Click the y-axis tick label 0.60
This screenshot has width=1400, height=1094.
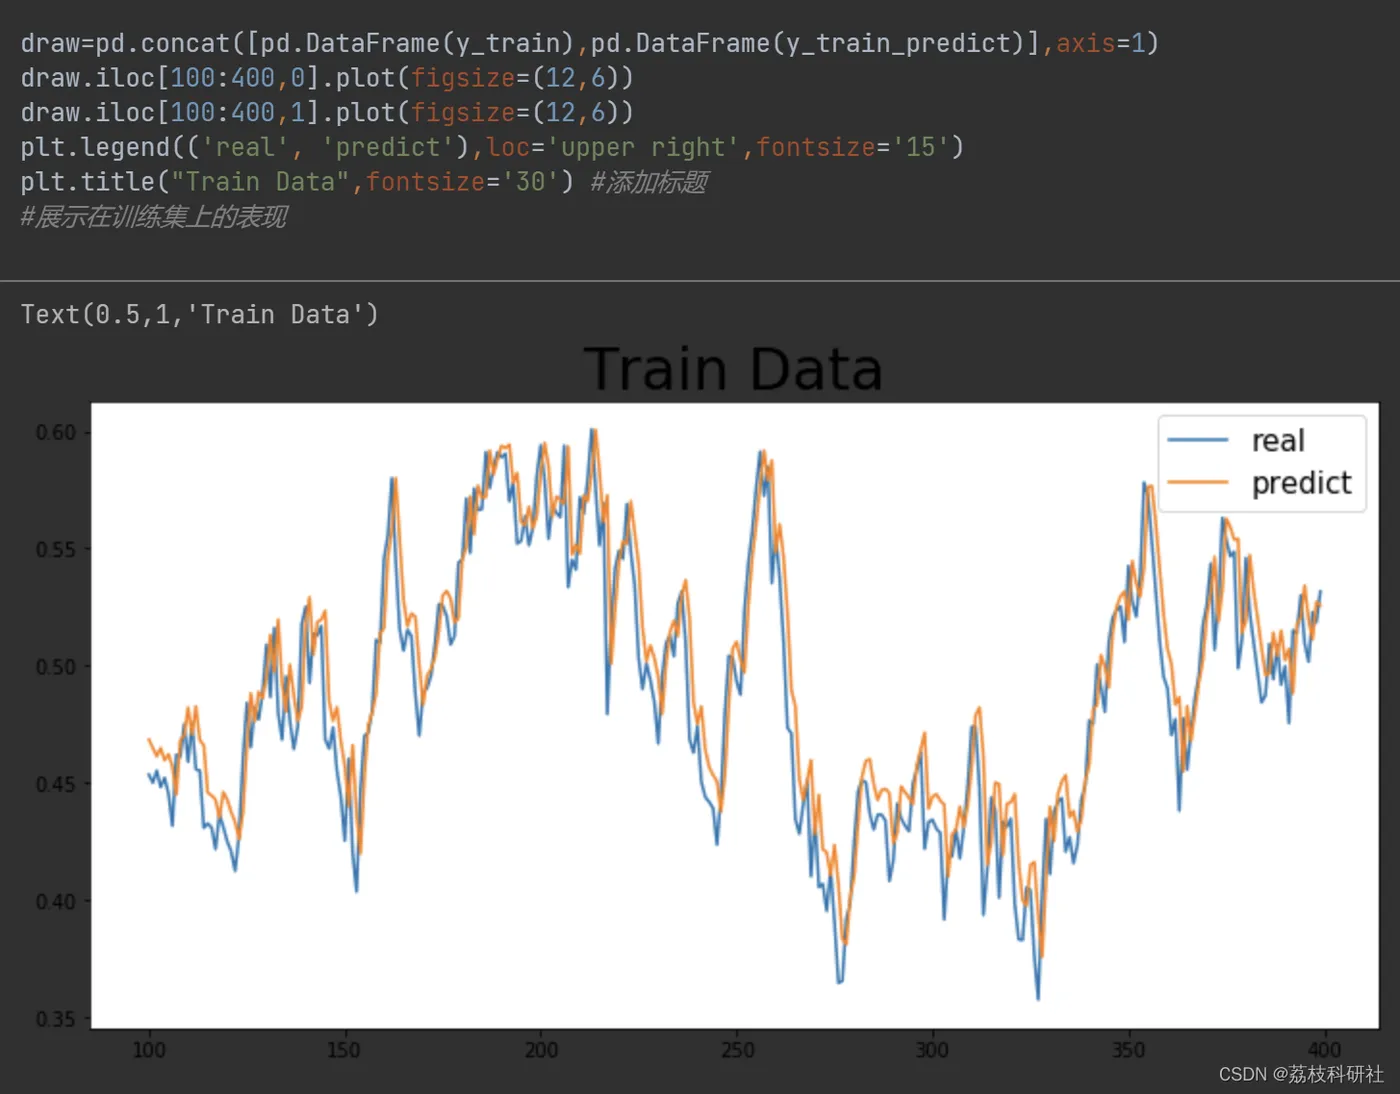56,432
